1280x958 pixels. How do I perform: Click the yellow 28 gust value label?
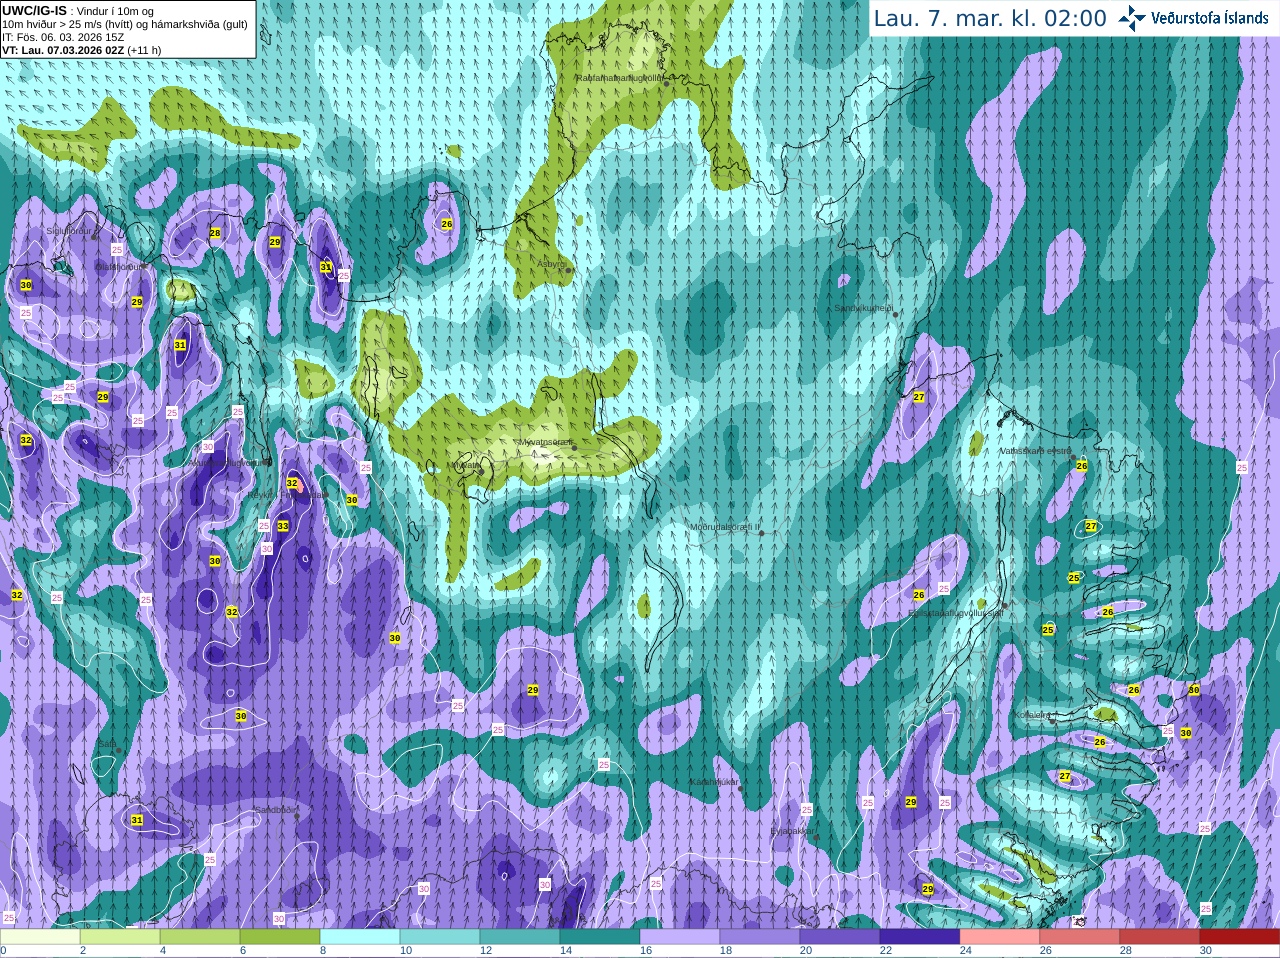[215, 233]
